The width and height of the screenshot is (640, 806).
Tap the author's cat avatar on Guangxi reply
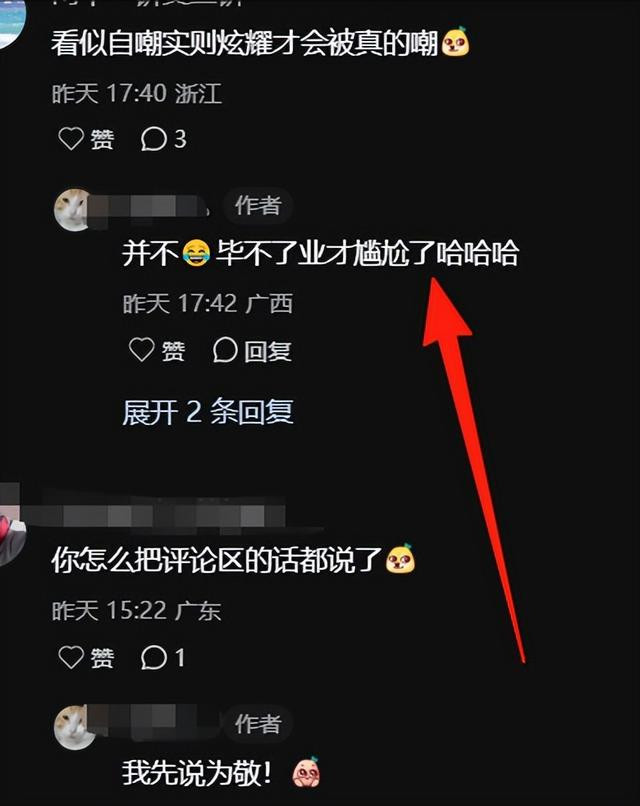tap(75, 209)
